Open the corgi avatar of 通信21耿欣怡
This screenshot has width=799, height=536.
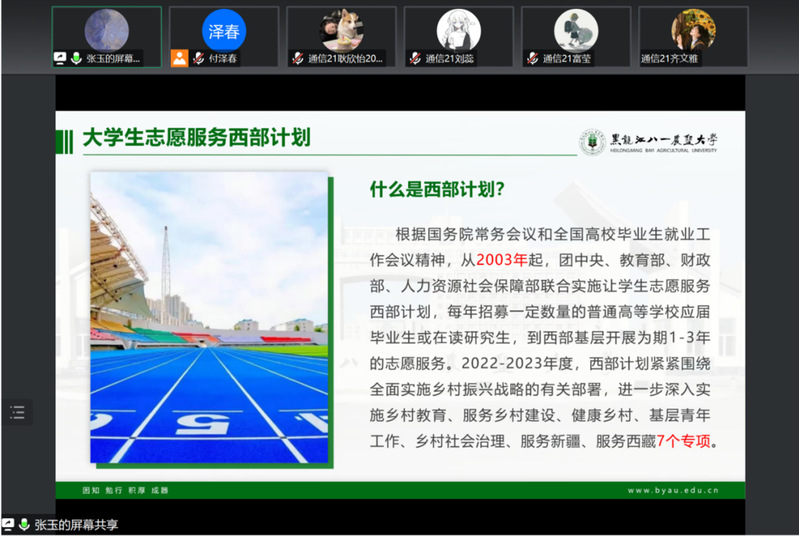pyautogui.click(x=341, y=30)
